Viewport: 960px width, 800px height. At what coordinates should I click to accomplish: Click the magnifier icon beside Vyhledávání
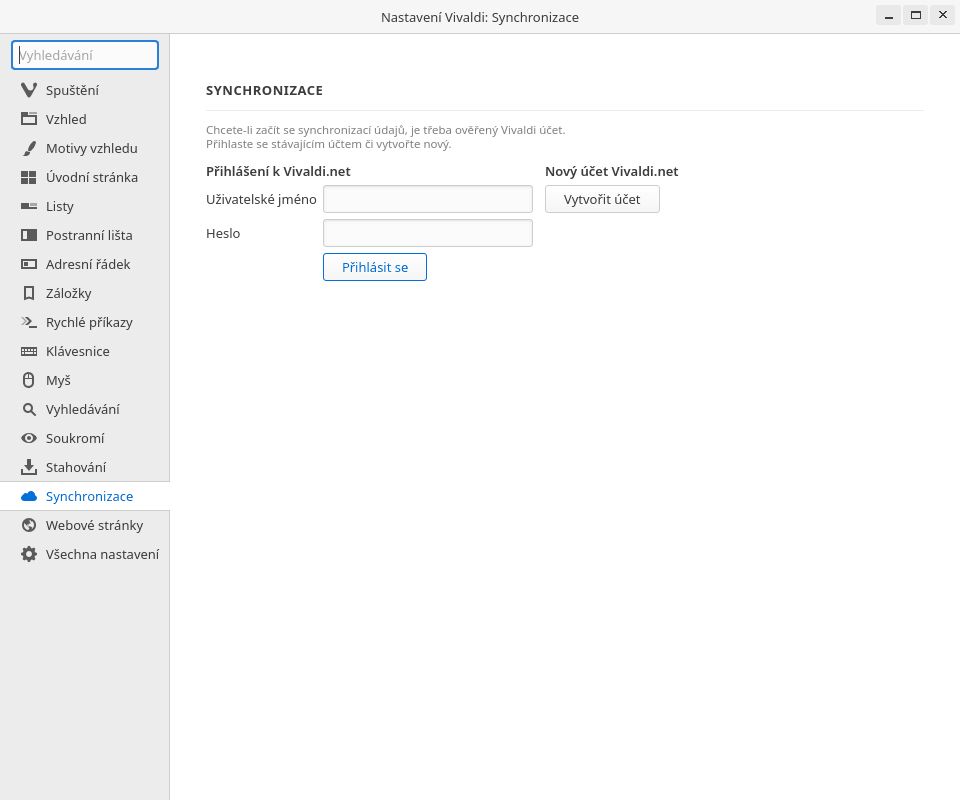(x=29, y=409)
